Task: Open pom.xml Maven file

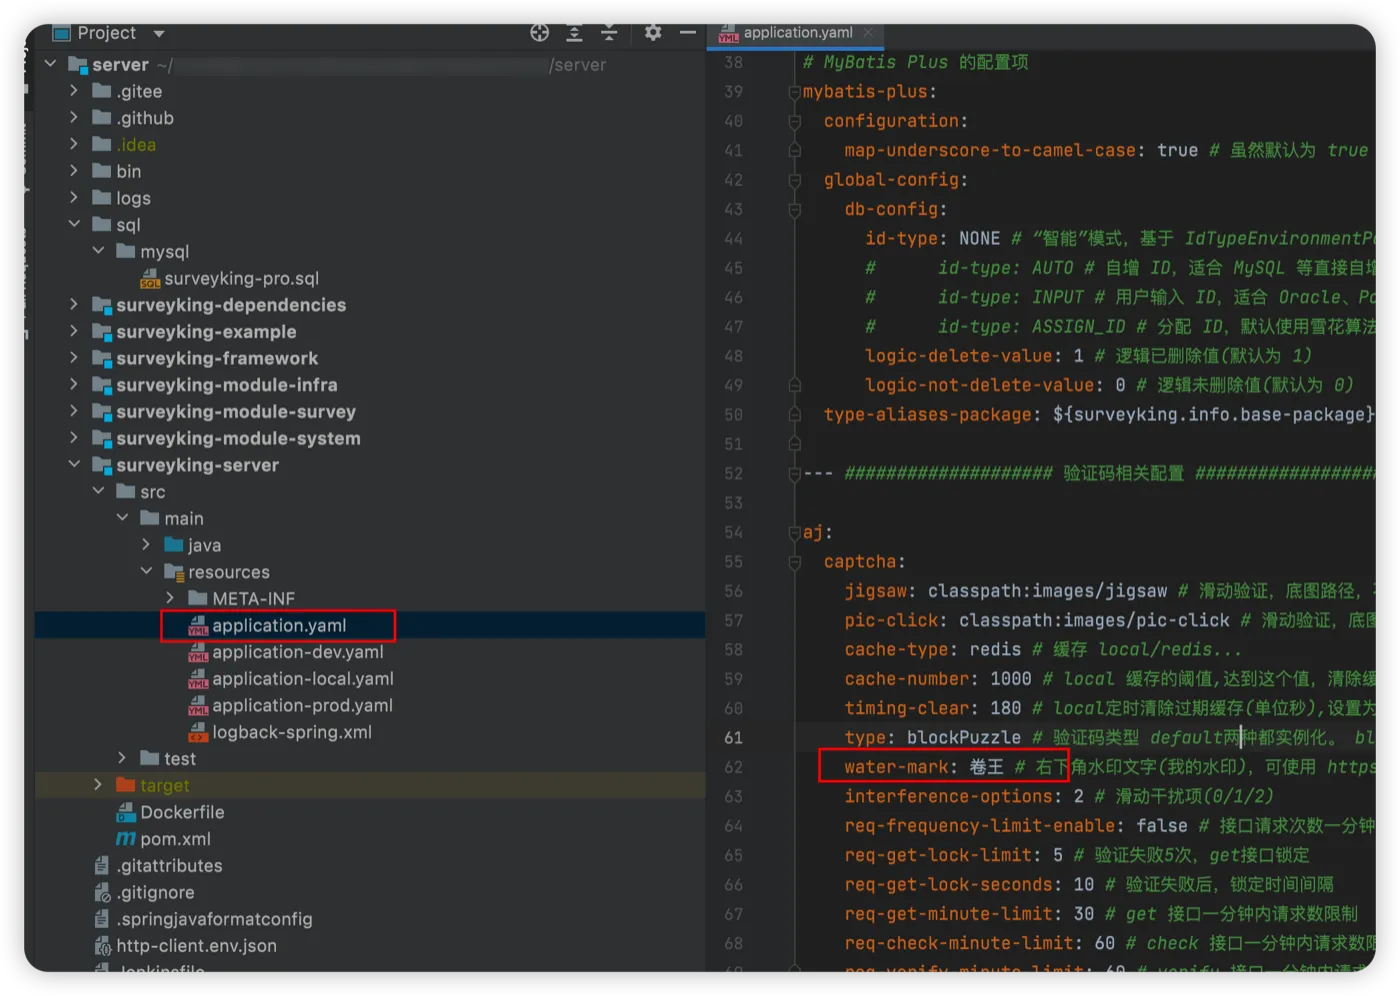Action: [x=175, y=839]
